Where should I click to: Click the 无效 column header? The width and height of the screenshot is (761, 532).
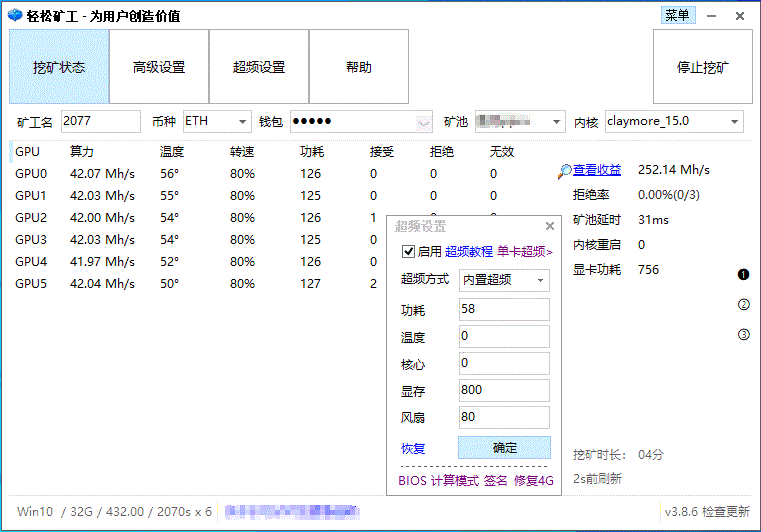(502, 151)
